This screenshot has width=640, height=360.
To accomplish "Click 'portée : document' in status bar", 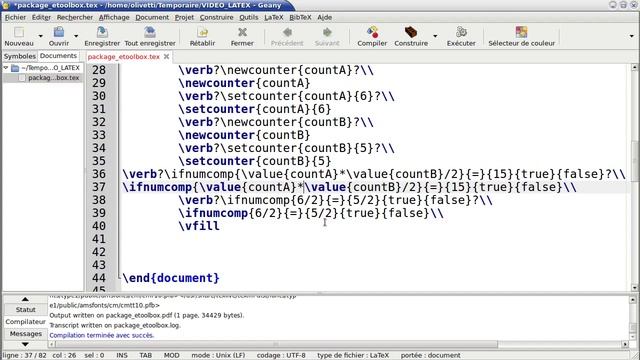I will [431, 355].
